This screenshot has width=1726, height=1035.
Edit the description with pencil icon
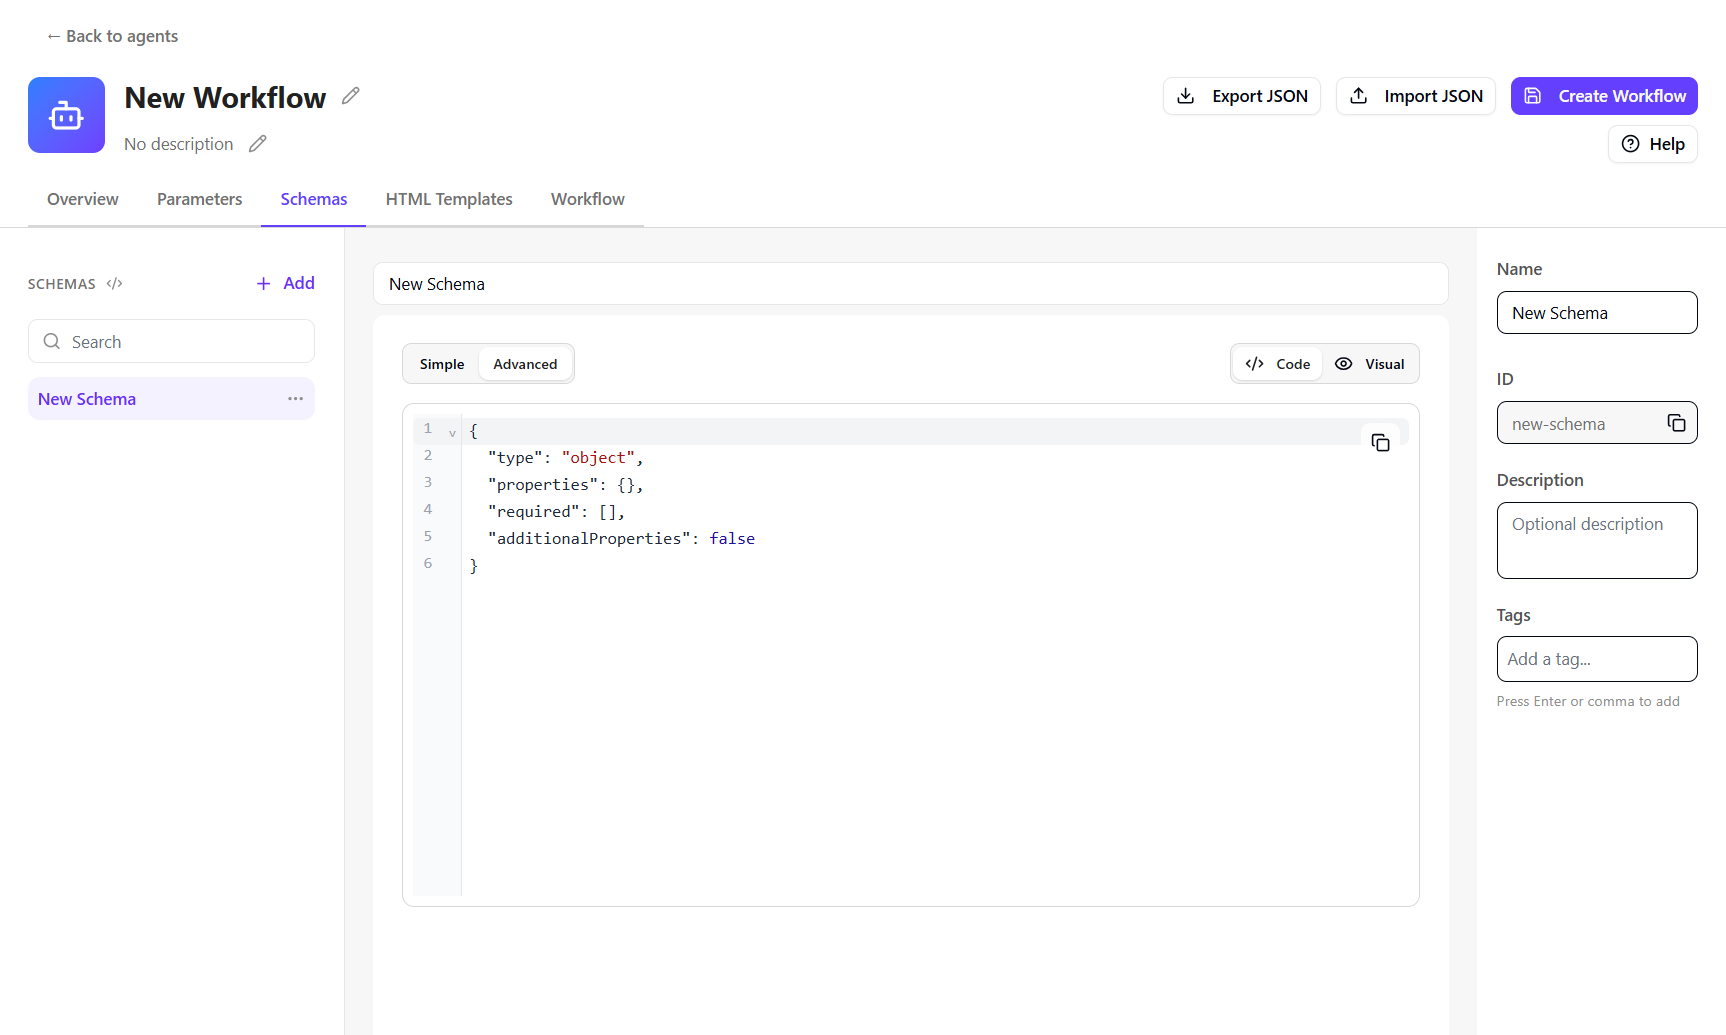[x=258, y=144]
